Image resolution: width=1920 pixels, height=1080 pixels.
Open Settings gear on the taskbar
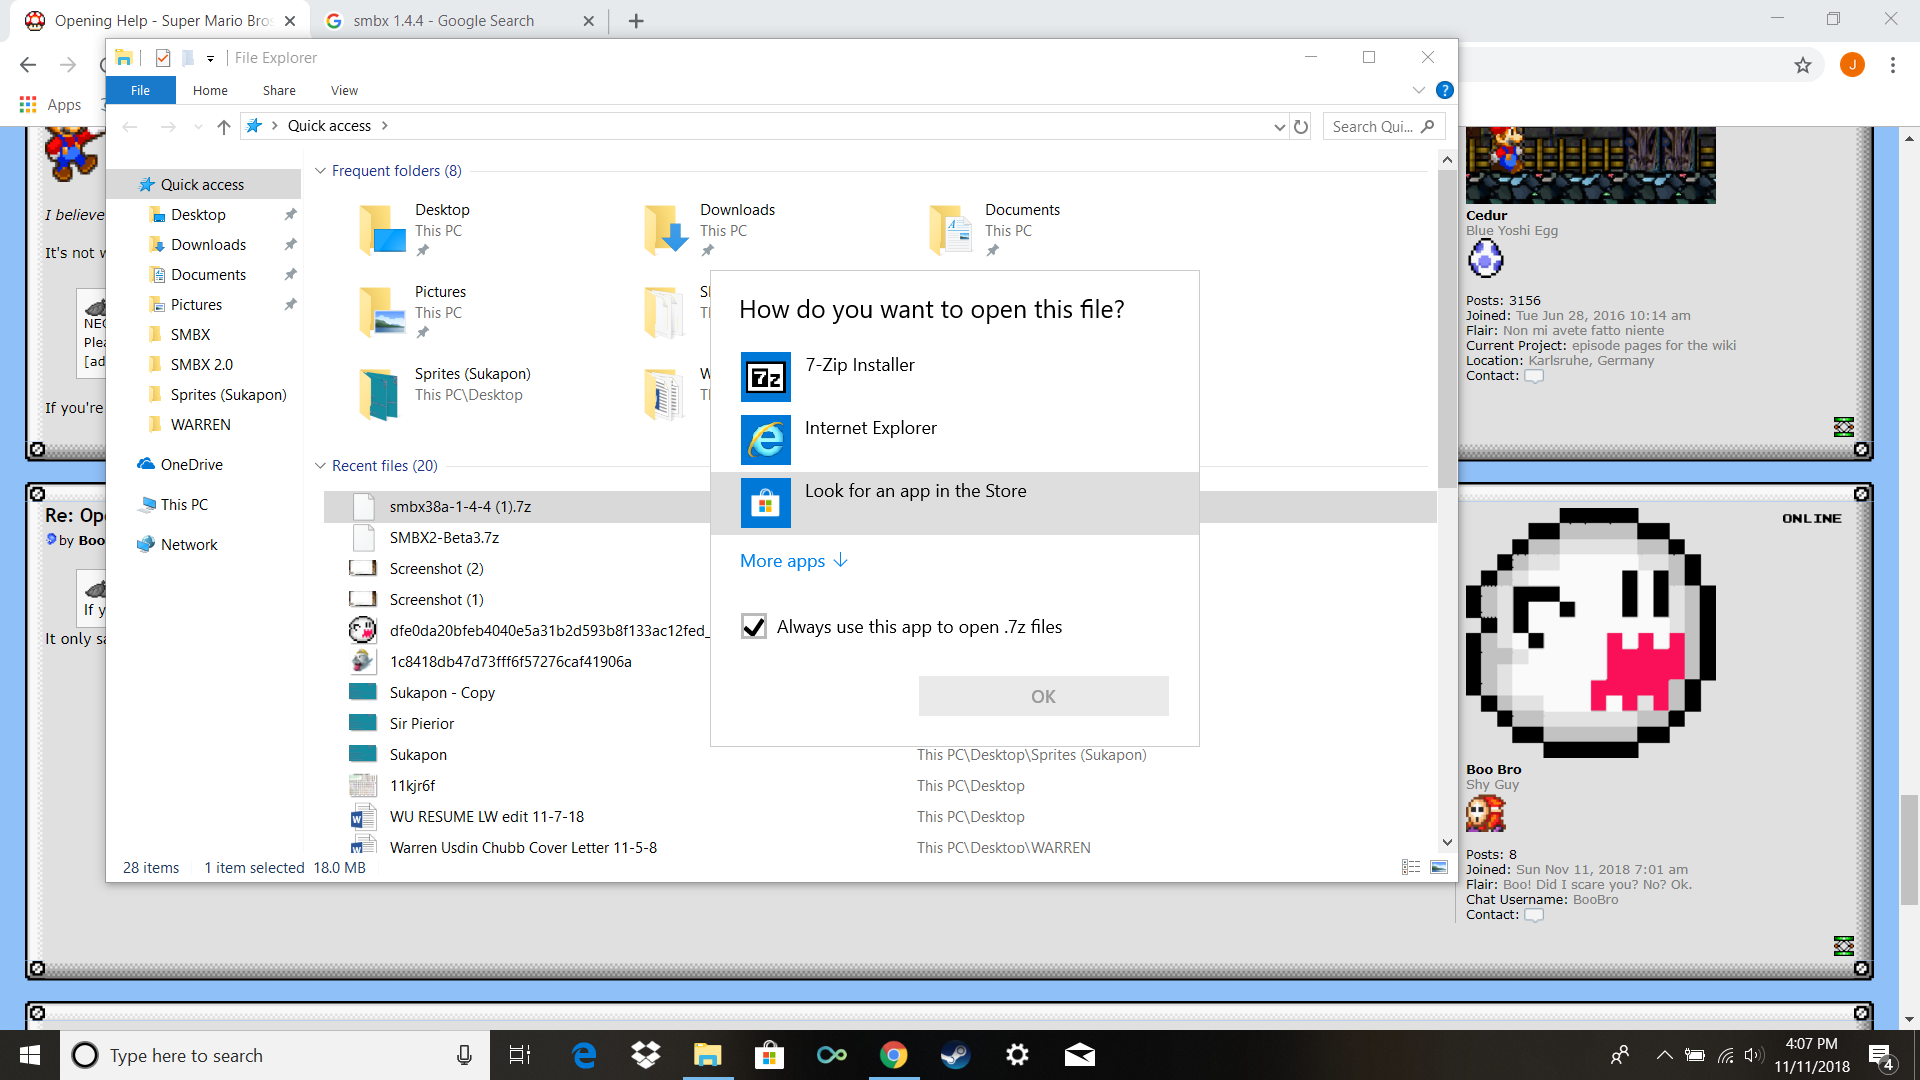click(x=1017, y=1055)
